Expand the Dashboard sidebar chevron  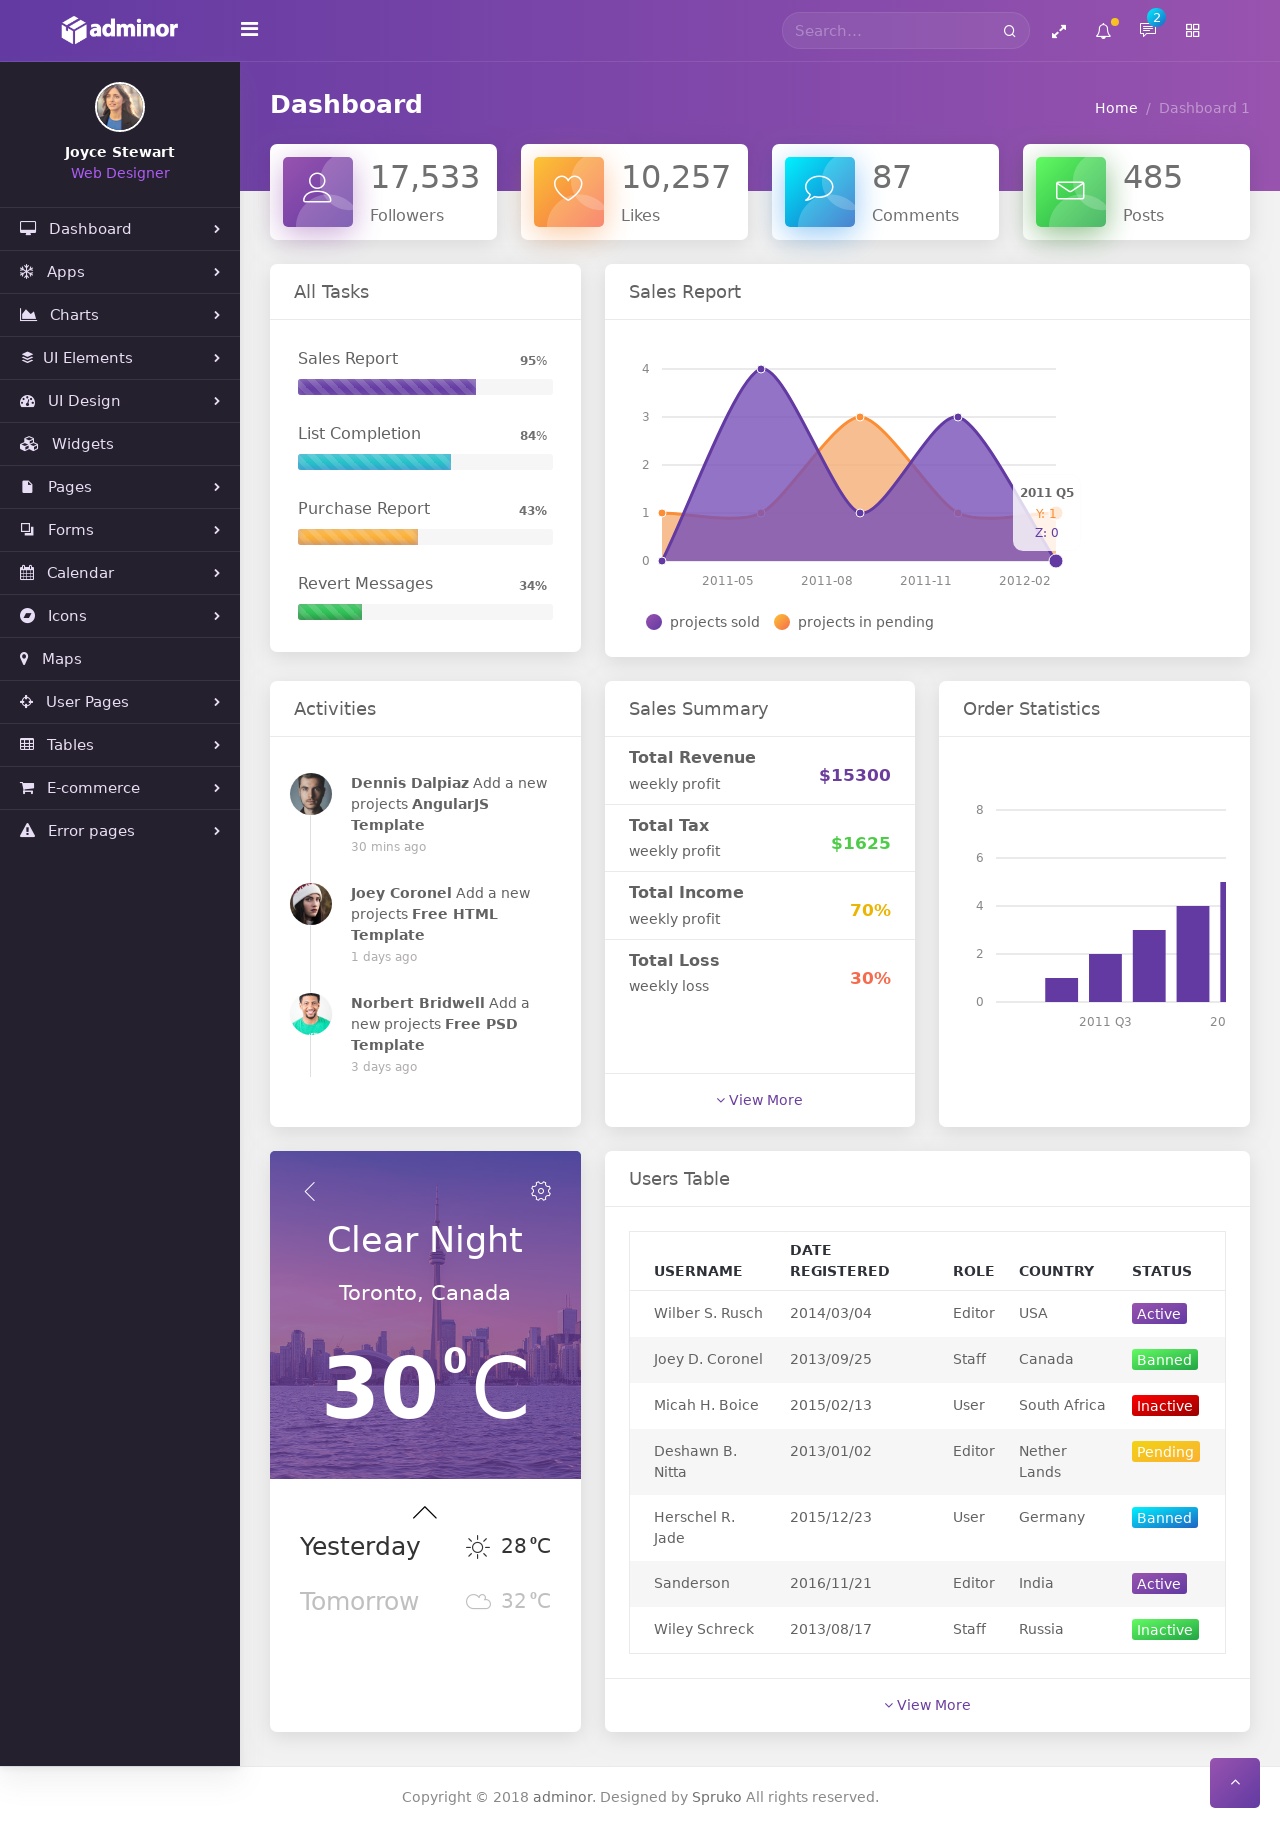pos(217,229)
